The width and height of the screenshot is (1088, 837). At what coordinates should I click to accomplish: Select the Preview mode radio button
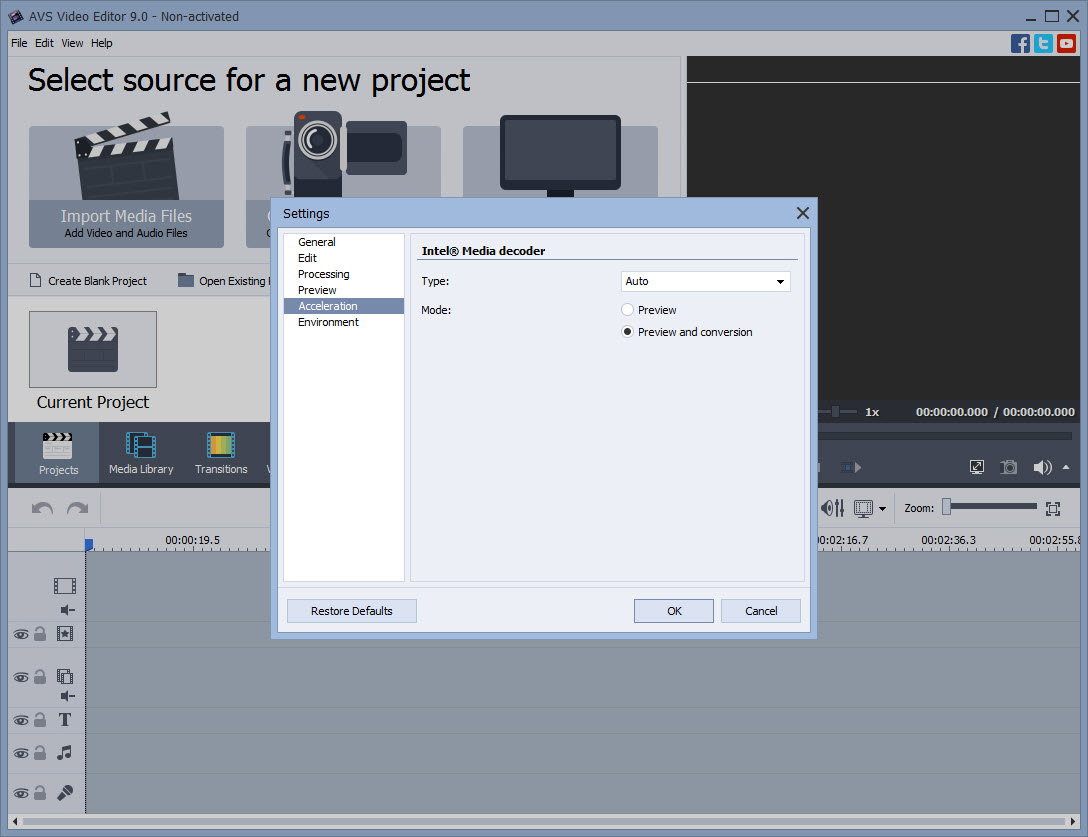(628, 310)
